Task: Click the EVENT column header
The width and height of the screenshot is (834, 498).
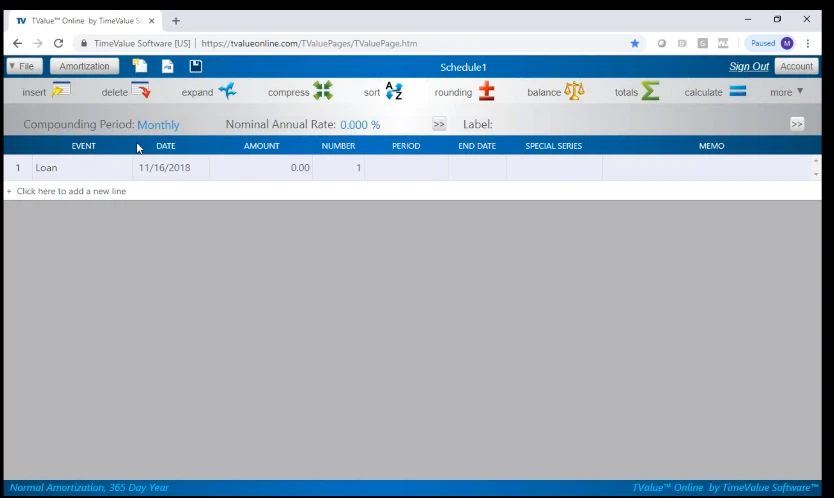Action: click(84, 146)
